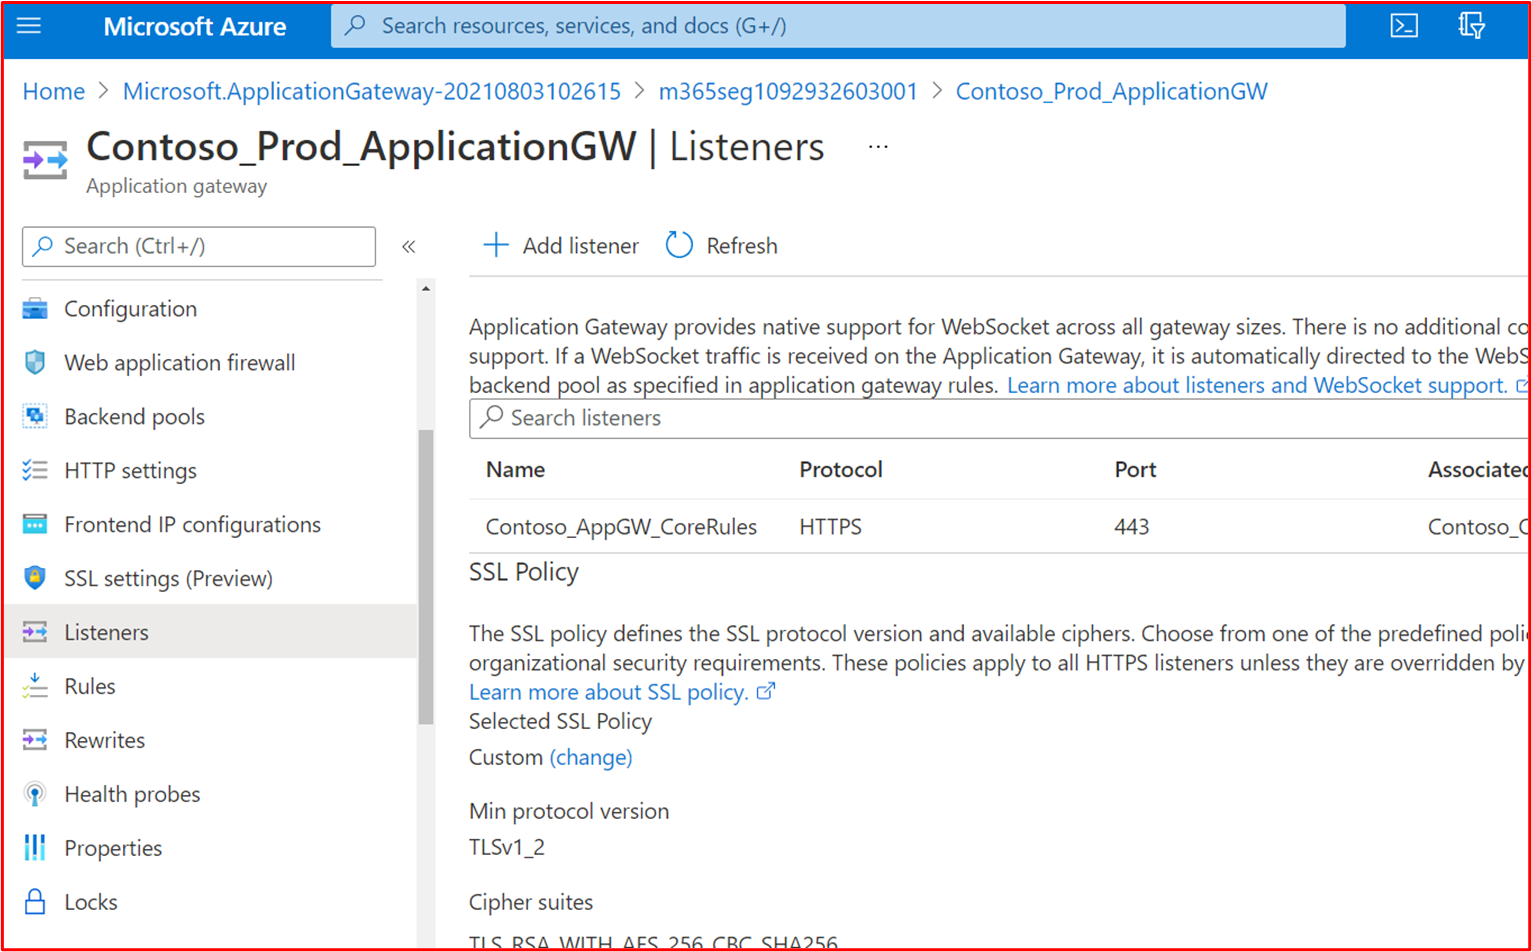This screenshot has height=952, width=1532.
Task: Click the Backend pools icon
Action: tap(35, 417)
